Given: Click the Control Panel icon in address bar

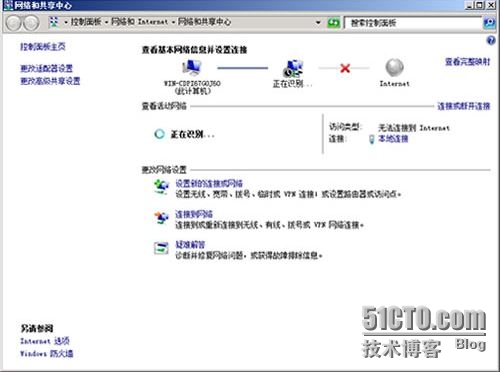Looking at the screenshot, I should (53, 22).
